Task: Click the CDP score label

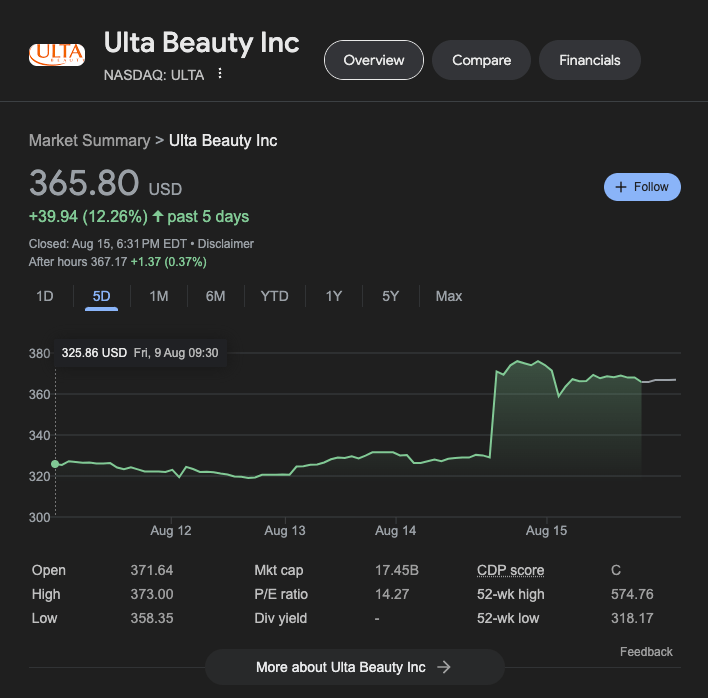Action: 510,570
